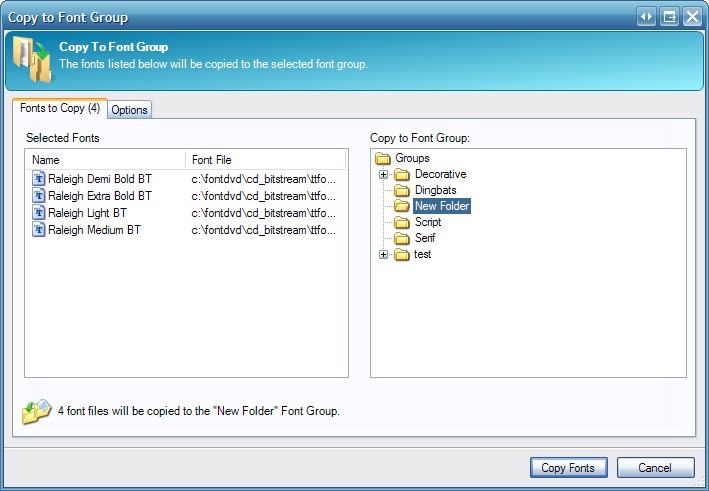Click the Raleigh Light BT font icon
Screen dimensions: 709x491
coord(39,212)
